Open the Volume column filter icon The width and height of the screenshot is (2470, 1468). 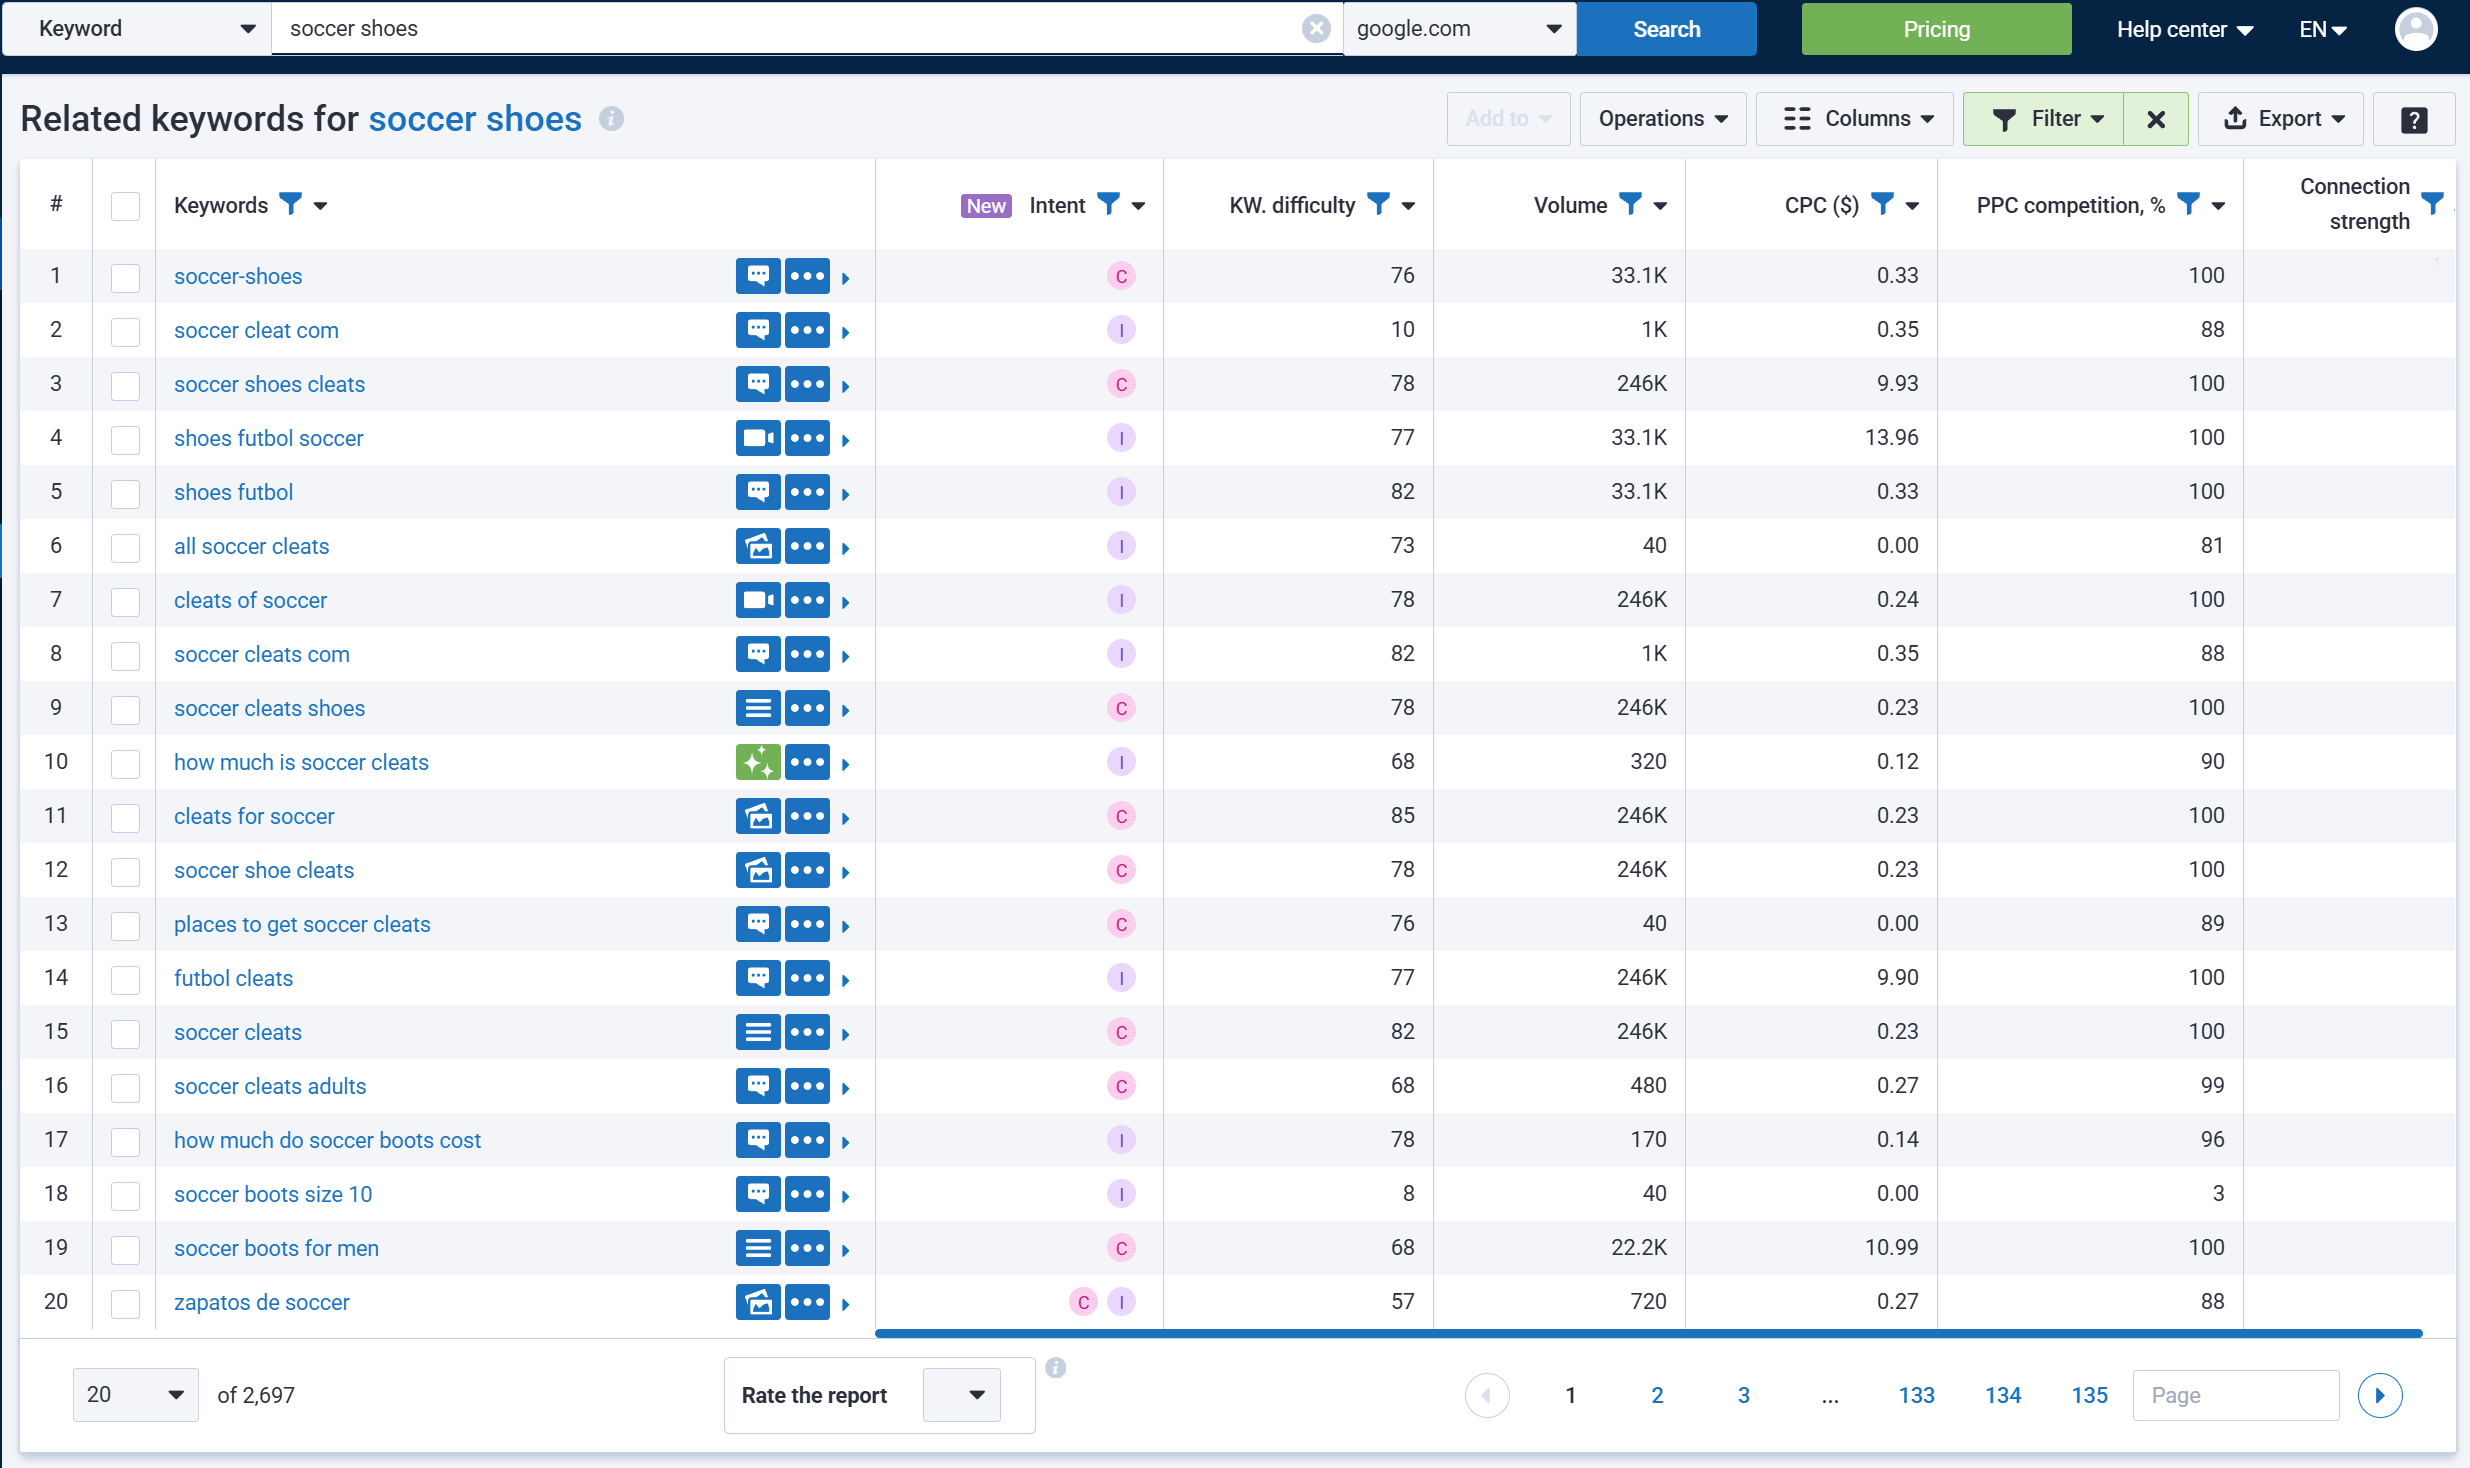coord(1631,204)
